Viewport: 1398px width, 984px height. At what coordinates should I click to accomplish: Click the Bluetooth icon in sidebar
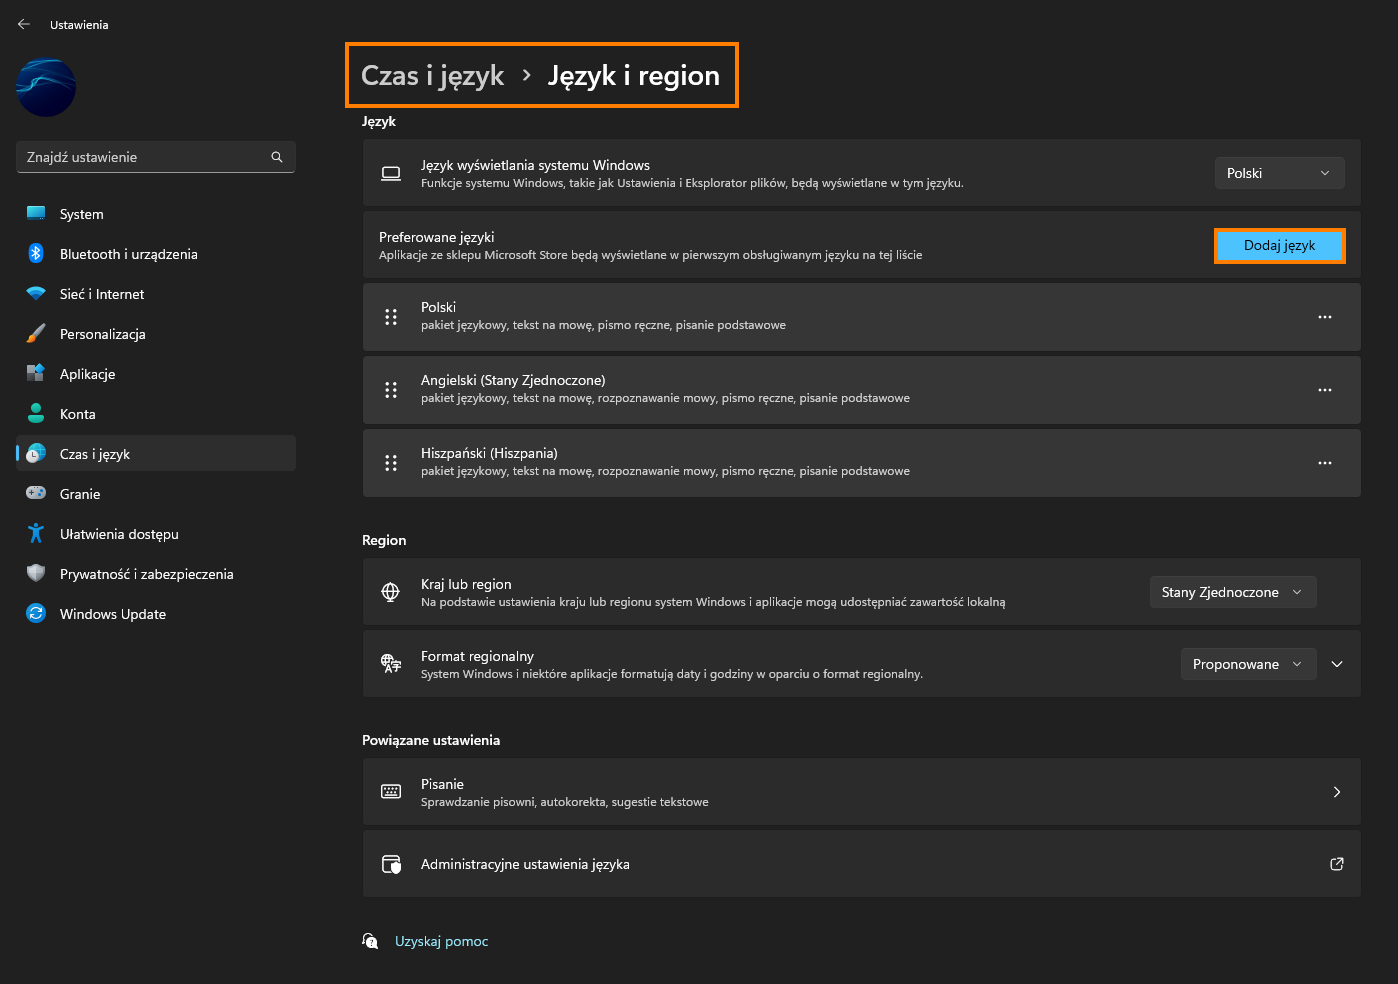coord(36,254)
